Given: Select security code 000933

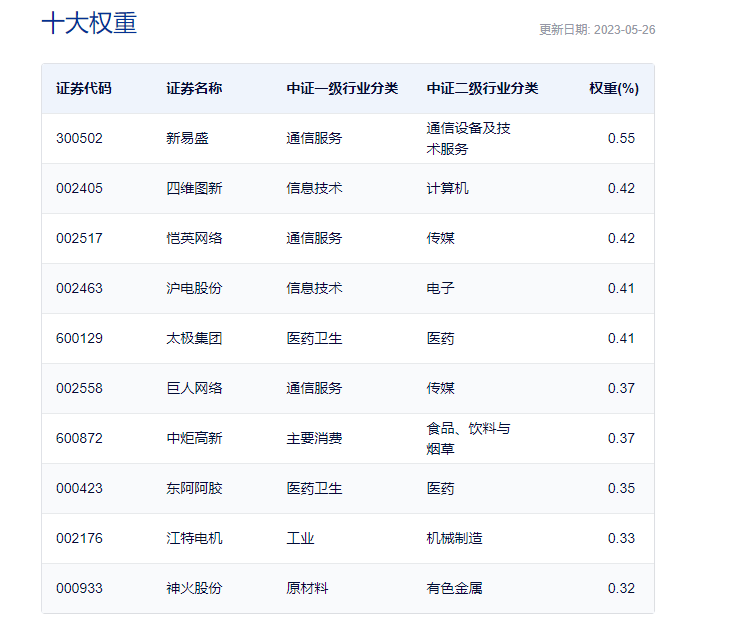Looking at the screenshot, I should pos(79,589).
